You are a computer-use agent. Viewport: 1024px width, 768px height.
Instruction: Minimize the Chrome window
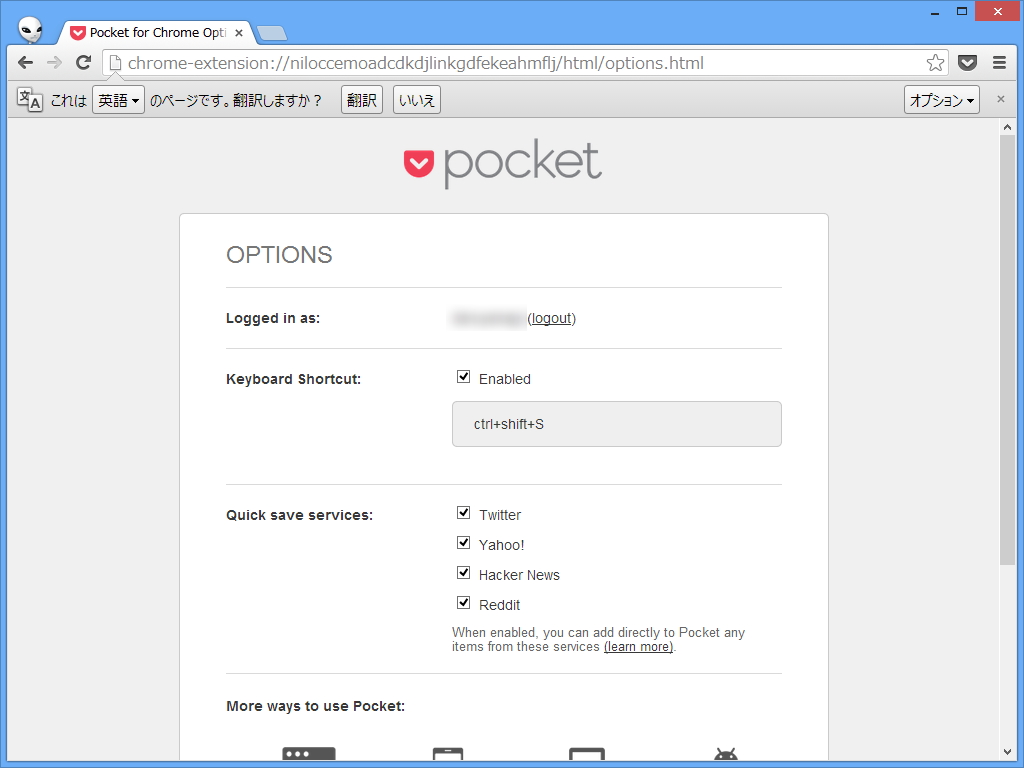click(x=935, y=12)
